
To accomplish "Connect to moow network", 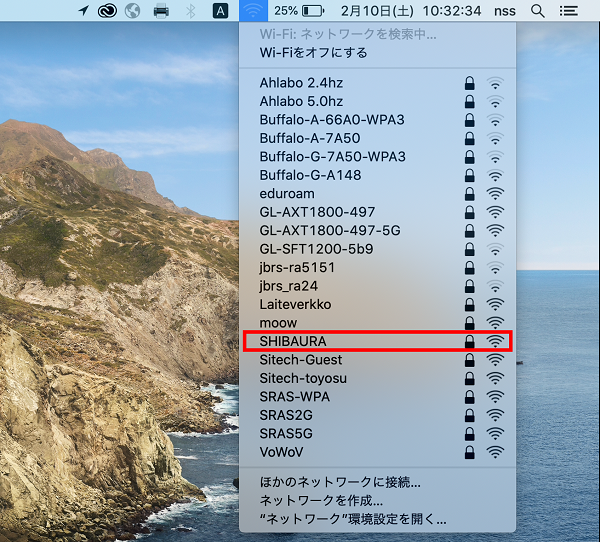I will click(378, 323).
